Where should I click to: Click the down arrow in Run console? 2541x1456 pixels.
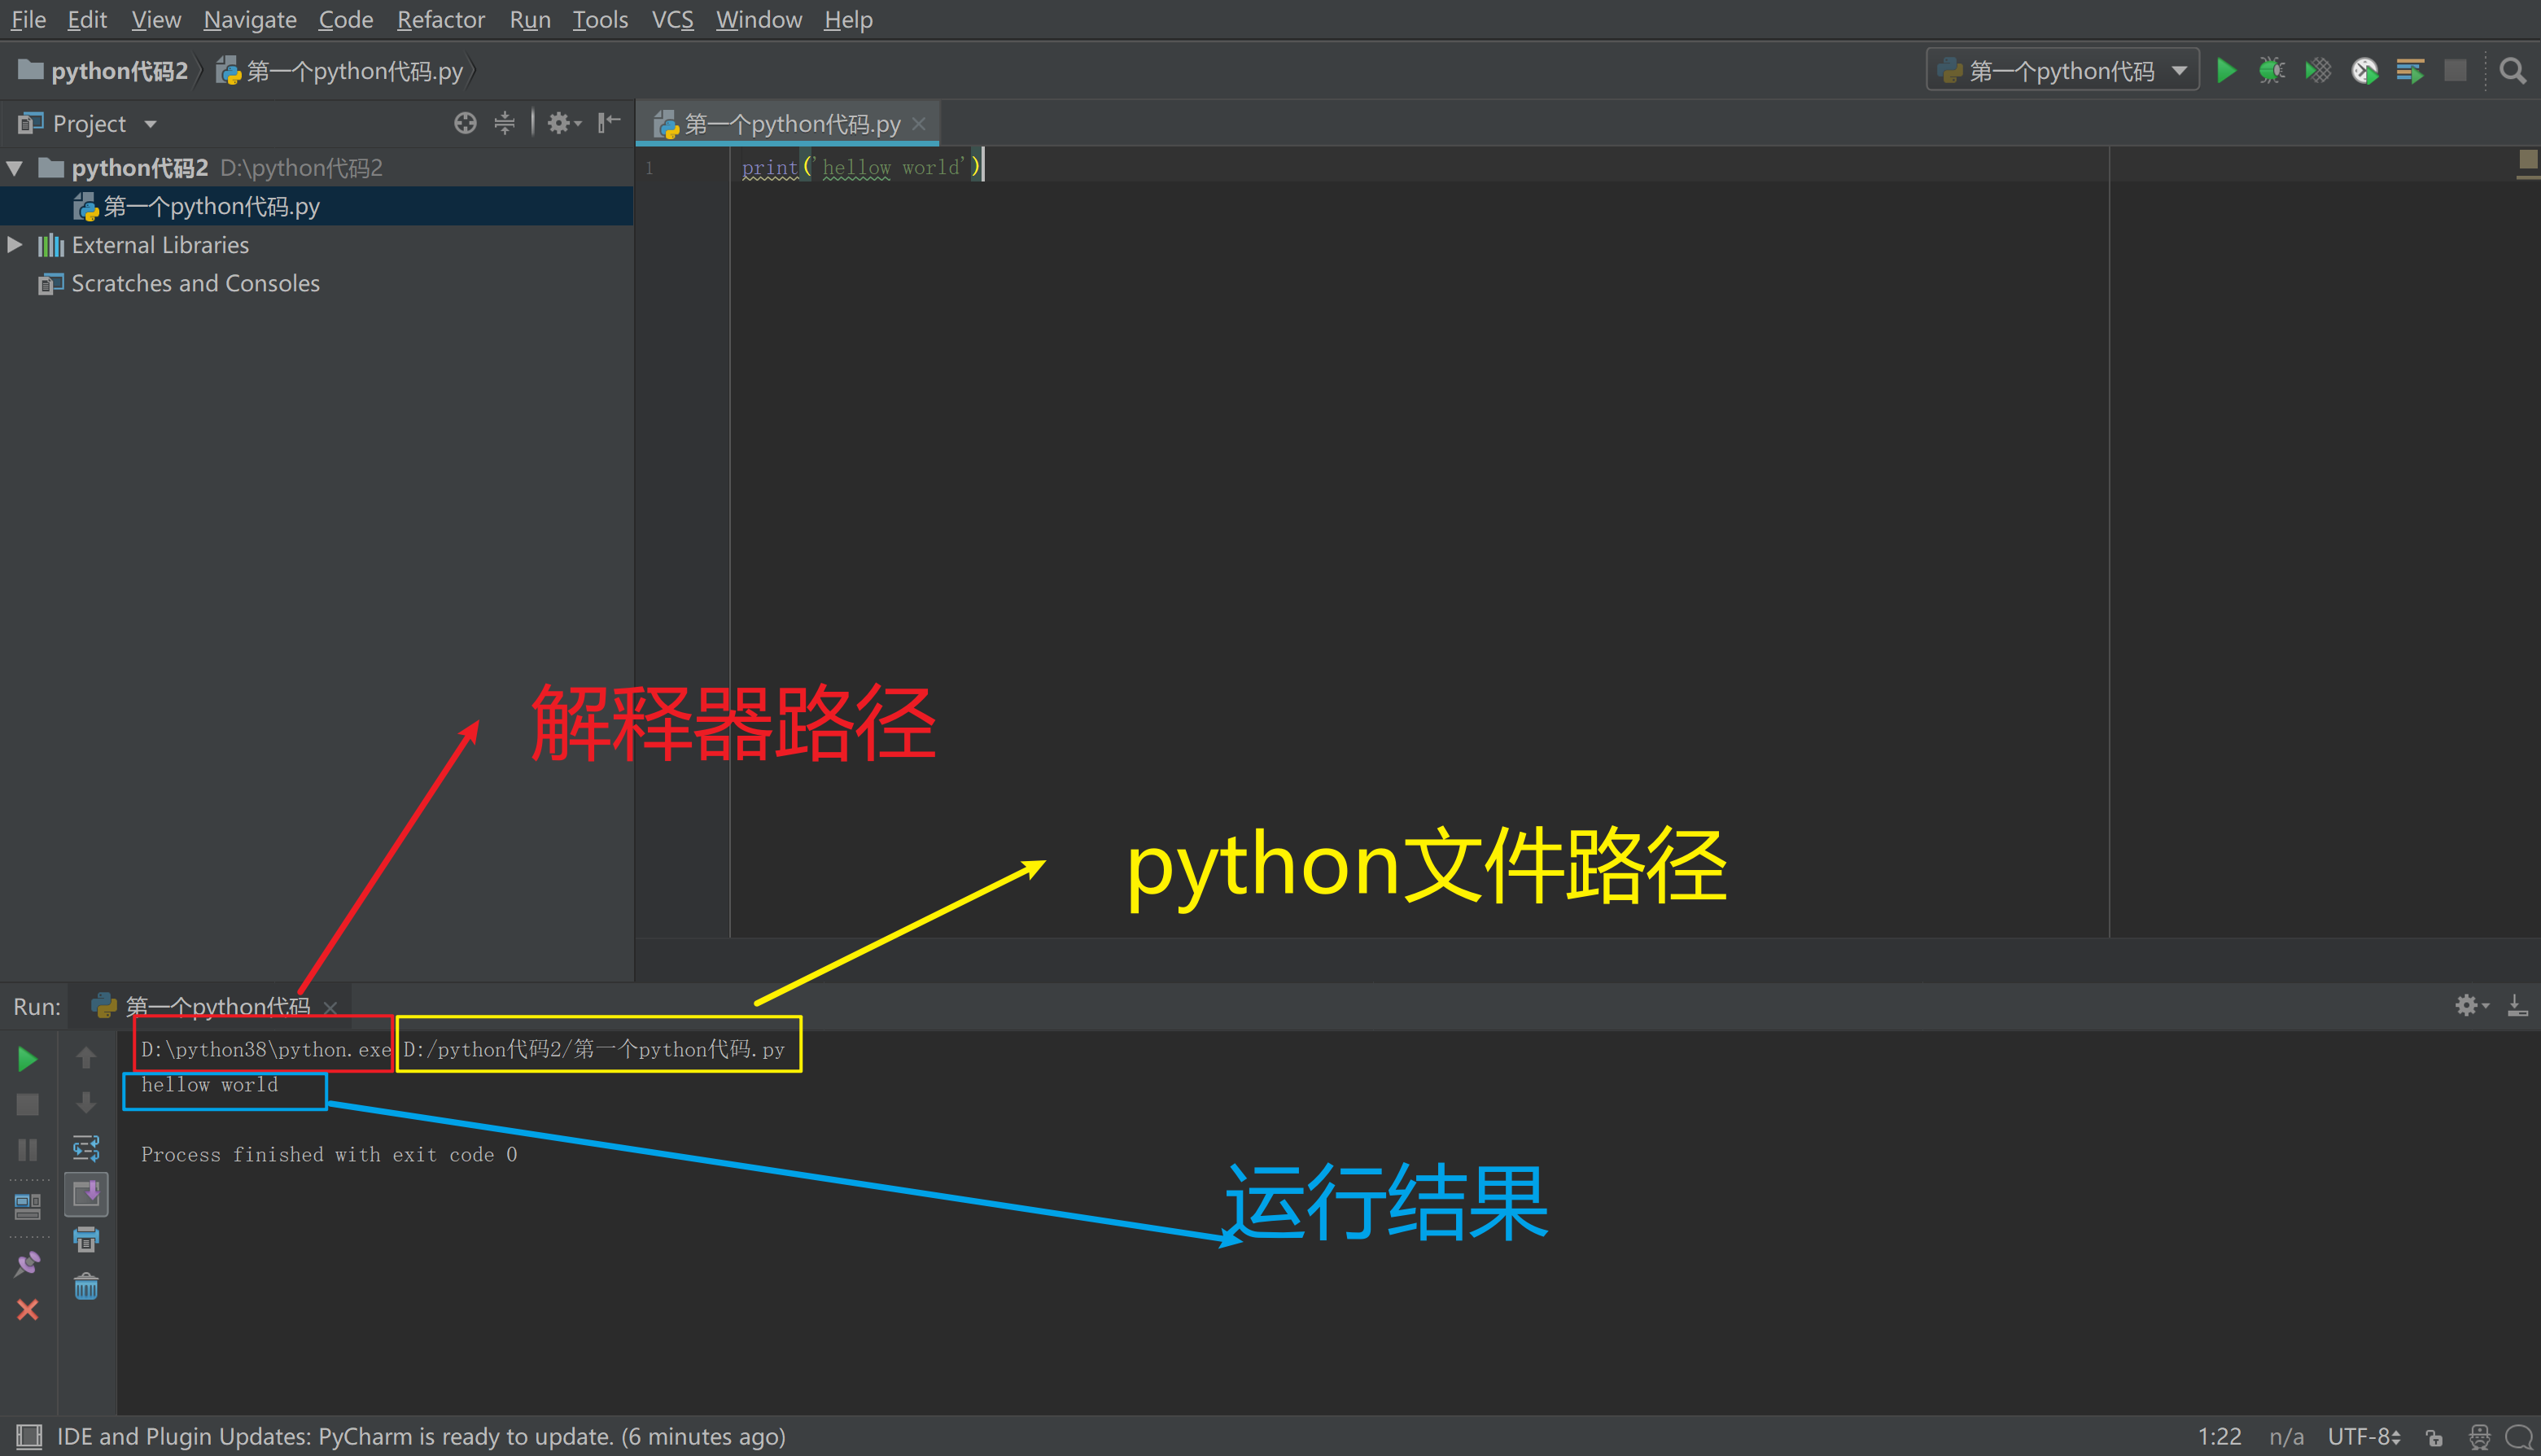pyautogui.click(x=86, y=1102)
